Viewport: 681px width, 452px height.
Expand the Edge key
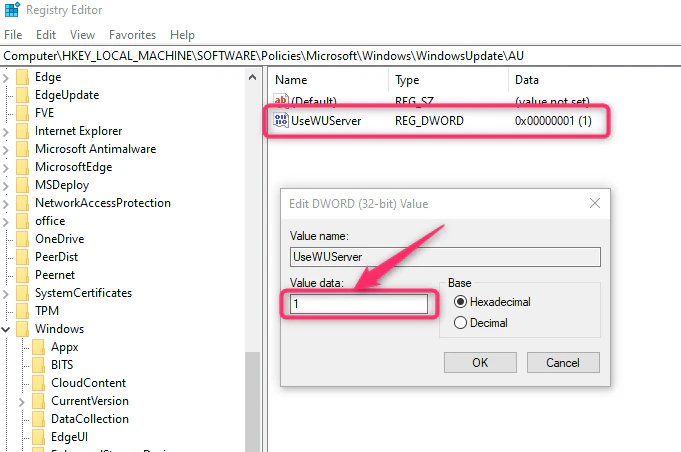click(x=6, y=78)
